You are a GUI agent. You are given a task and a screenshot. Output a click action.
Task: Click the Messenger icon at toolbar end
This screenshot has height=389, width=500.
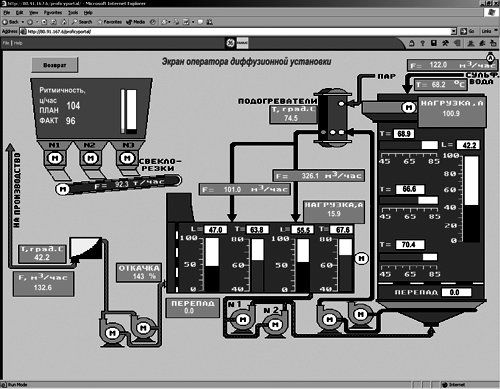point(210,22)
